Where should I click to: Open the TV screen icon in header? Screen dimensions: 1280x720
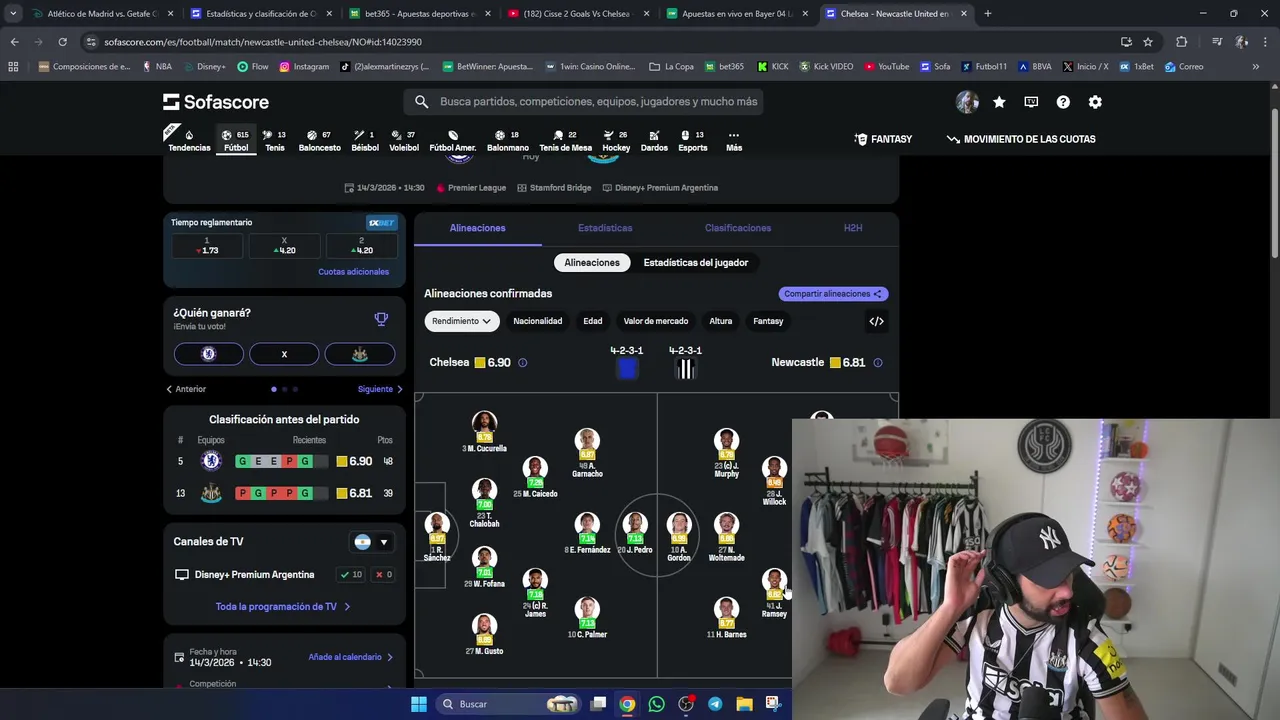coord(1031,102)
